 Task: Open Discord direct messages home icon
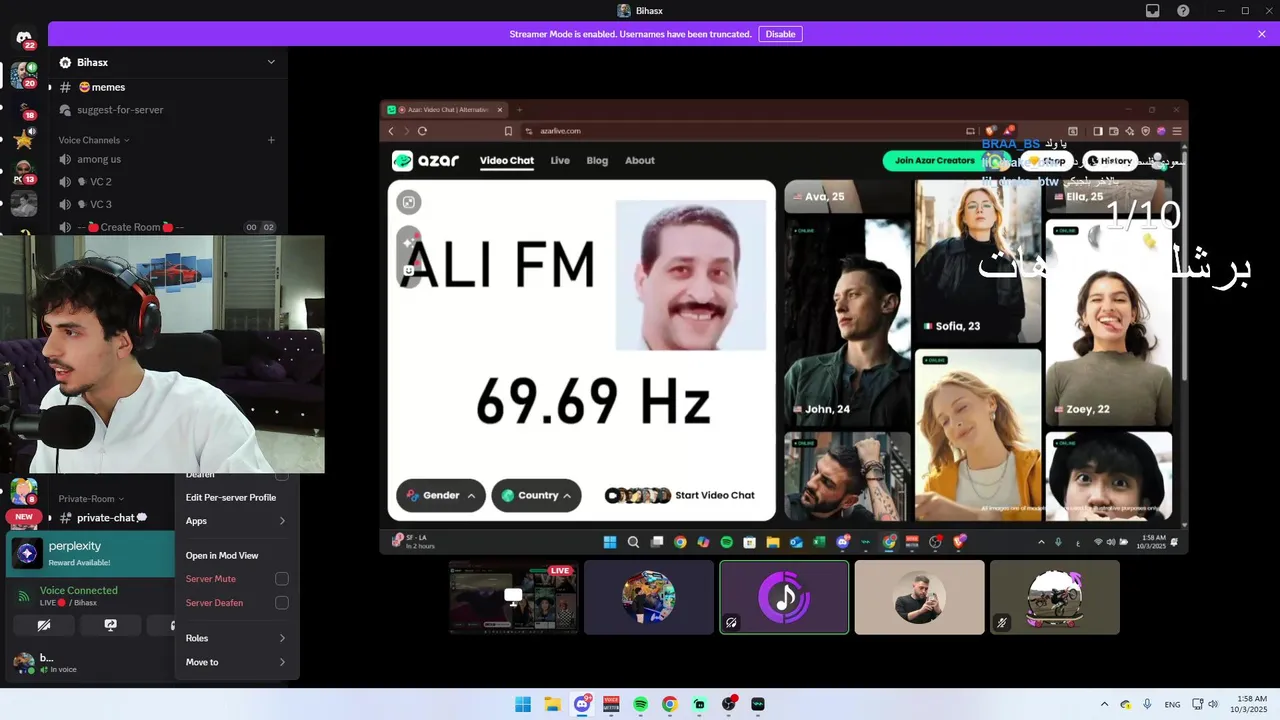click(x=24, y=38)
